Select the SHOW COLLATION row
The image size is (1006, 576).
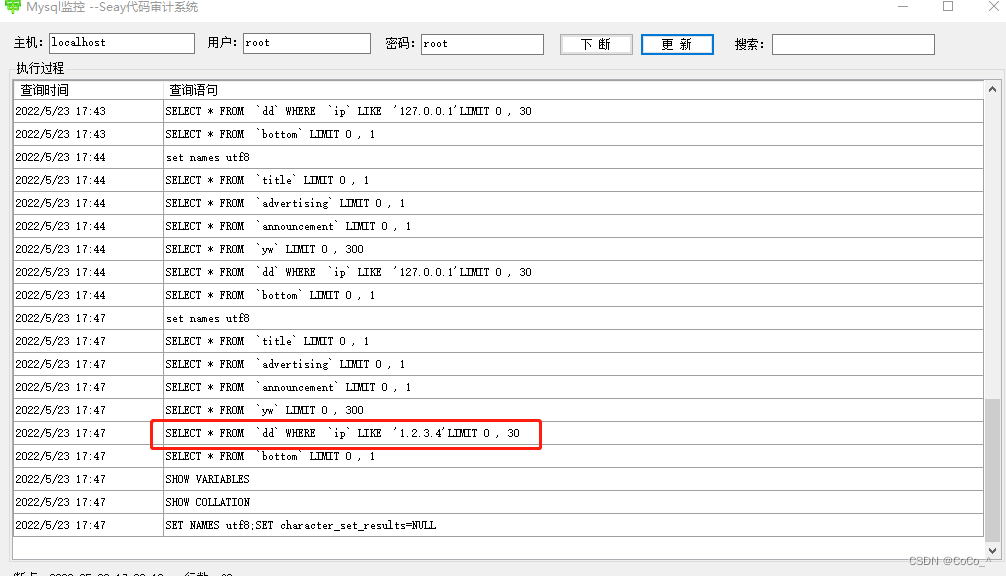[499, 502]
